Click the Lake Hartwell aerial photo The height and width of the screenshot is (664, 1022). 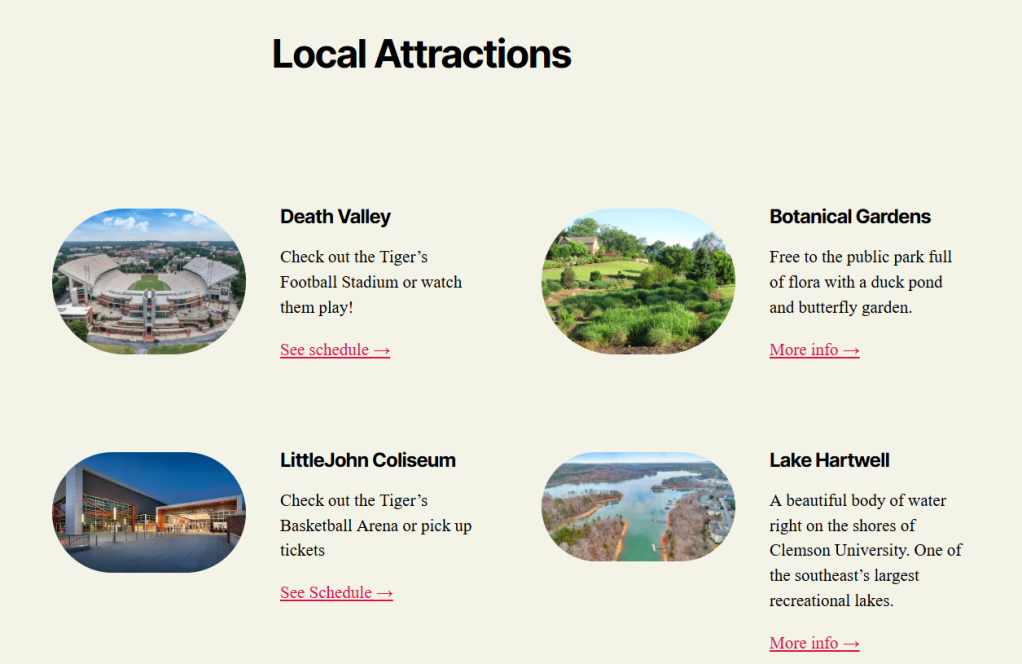(638, 507)
